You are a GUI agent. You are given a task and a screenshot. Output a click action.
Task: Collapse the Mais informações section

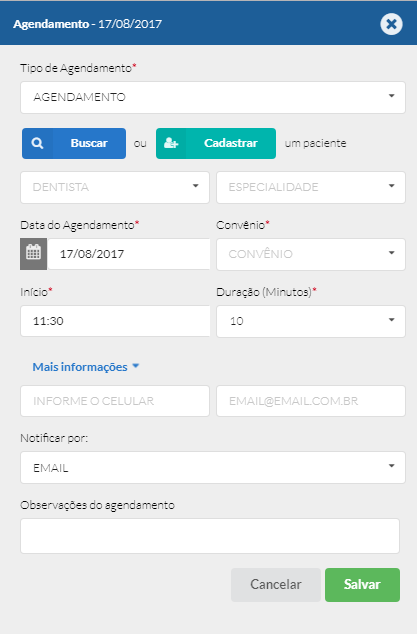coord(86,367)
